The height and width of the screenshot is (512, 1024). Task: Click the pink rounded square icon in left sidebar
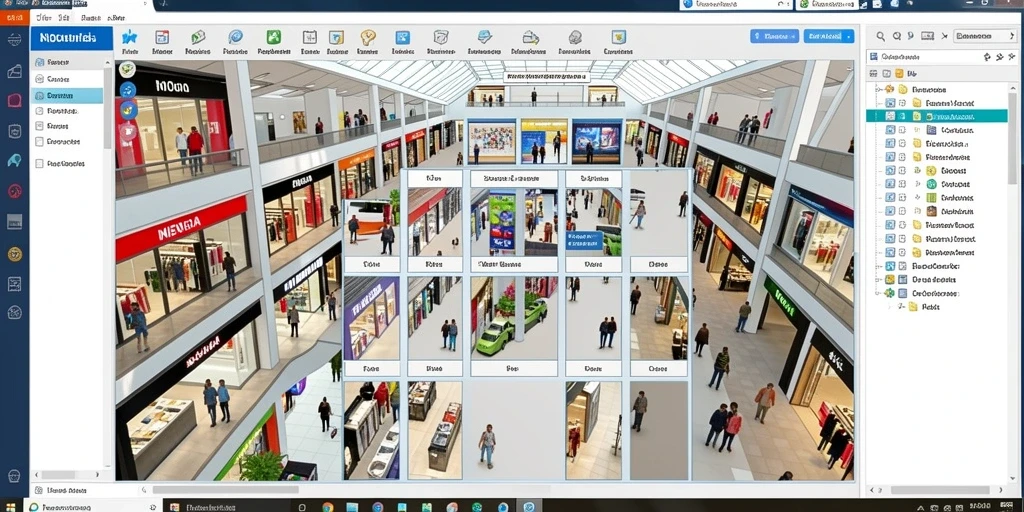[x=14, y=100]
